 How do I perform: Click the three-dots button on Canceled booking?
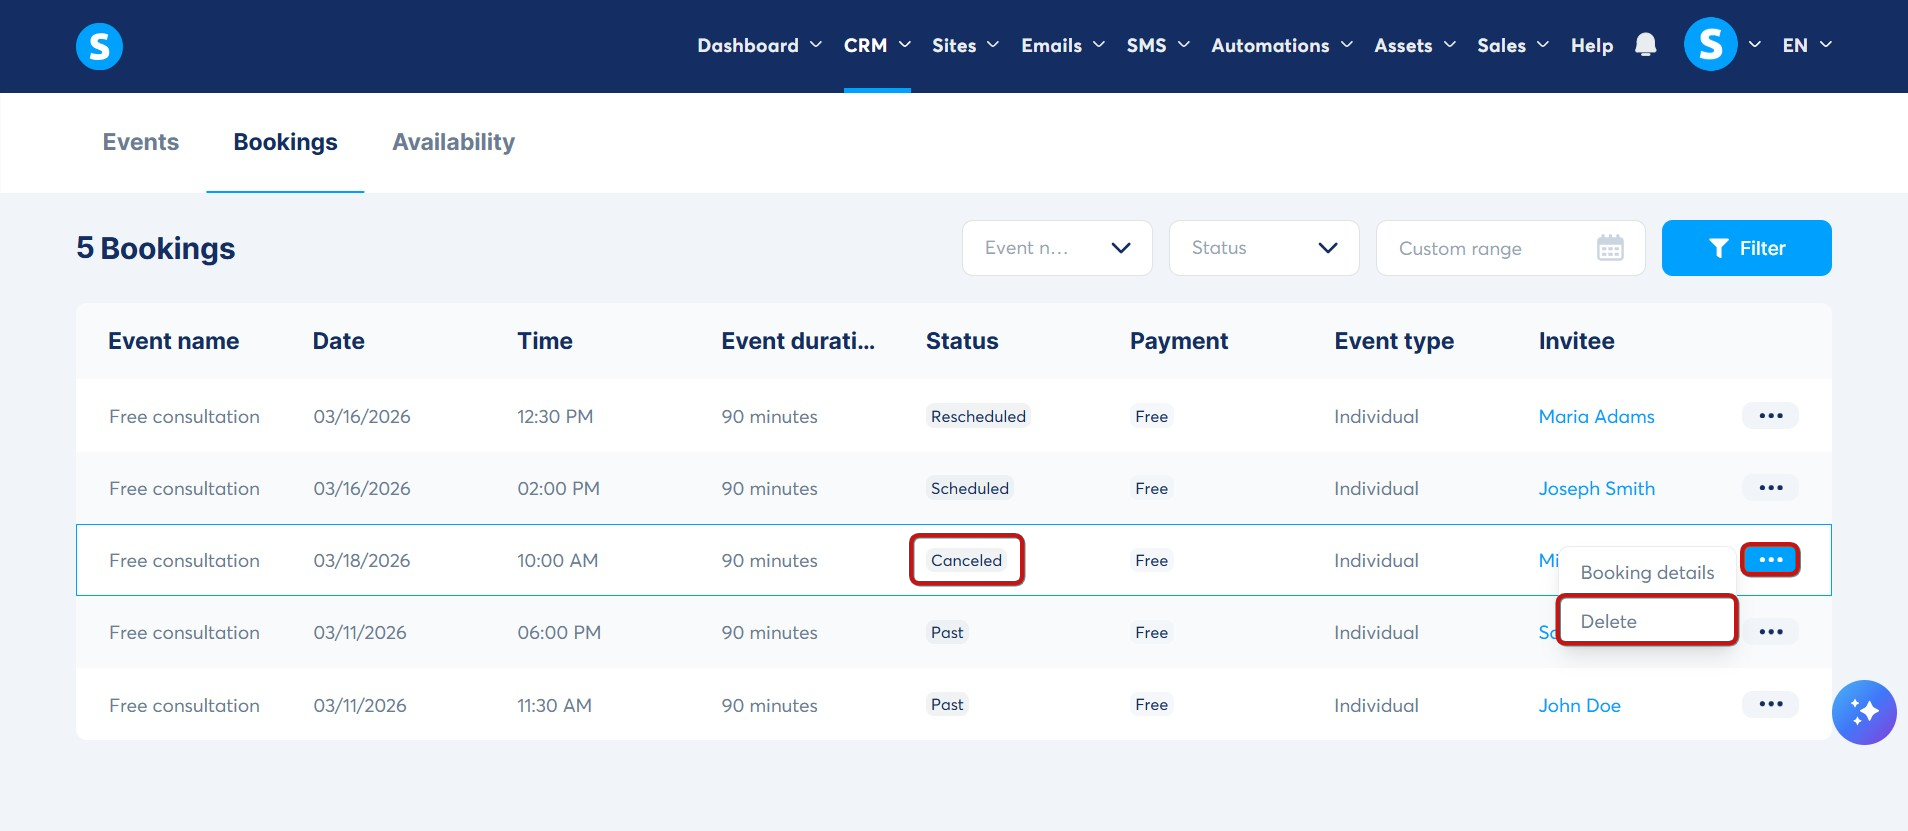[1770, 560]
